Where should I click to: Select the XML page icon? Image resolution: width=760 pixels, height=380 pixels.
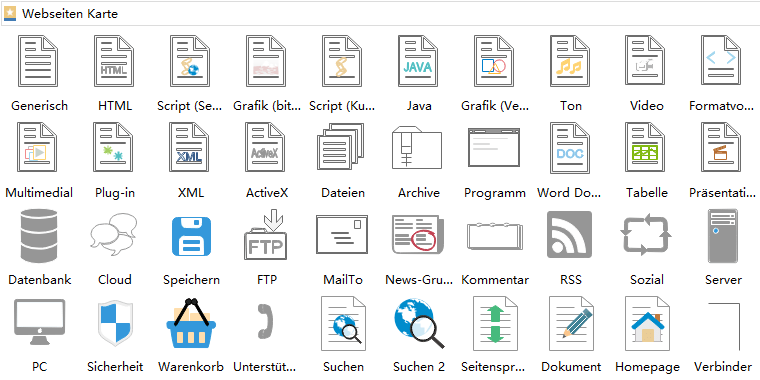[x=190, y=147]
